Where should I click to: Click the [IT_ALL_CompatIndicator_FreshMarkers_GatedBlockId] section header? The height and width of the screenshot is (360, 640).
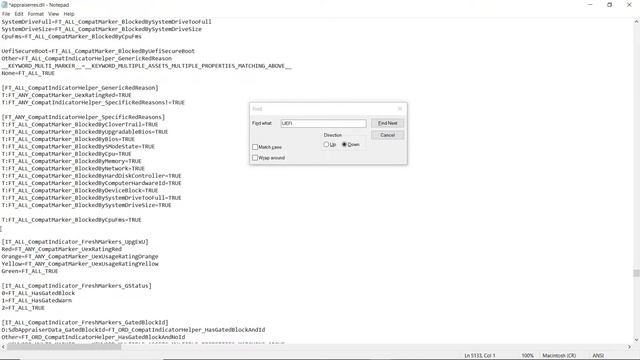[84, 323]
